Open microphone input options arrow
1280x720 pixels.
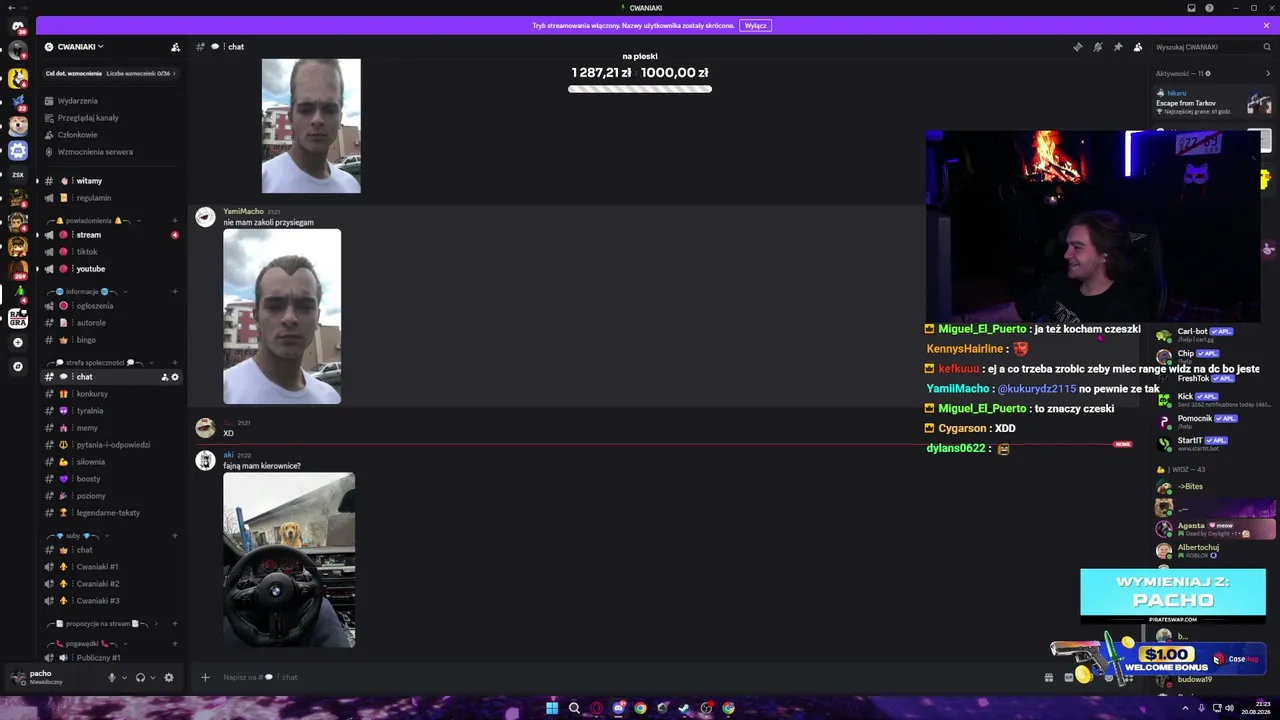click(x=124, y=677)
